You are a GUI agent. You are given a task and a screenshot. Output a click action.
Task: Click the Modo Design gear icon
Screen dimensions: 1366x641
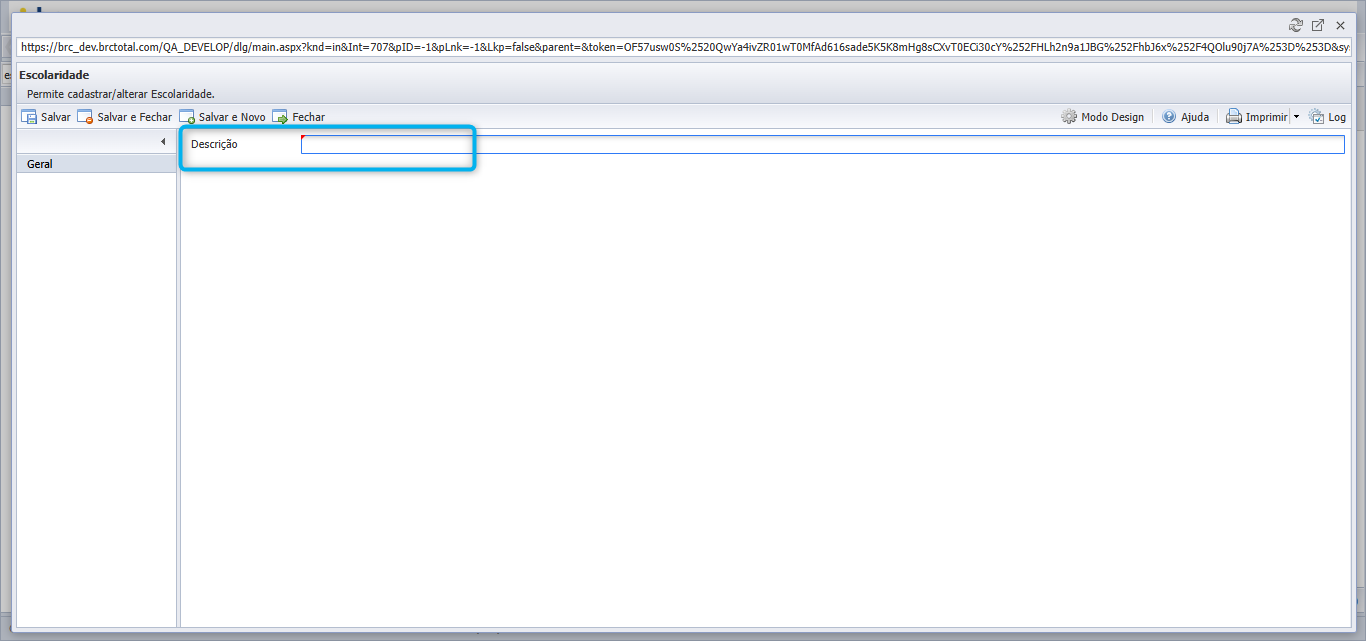point(1069,117)
